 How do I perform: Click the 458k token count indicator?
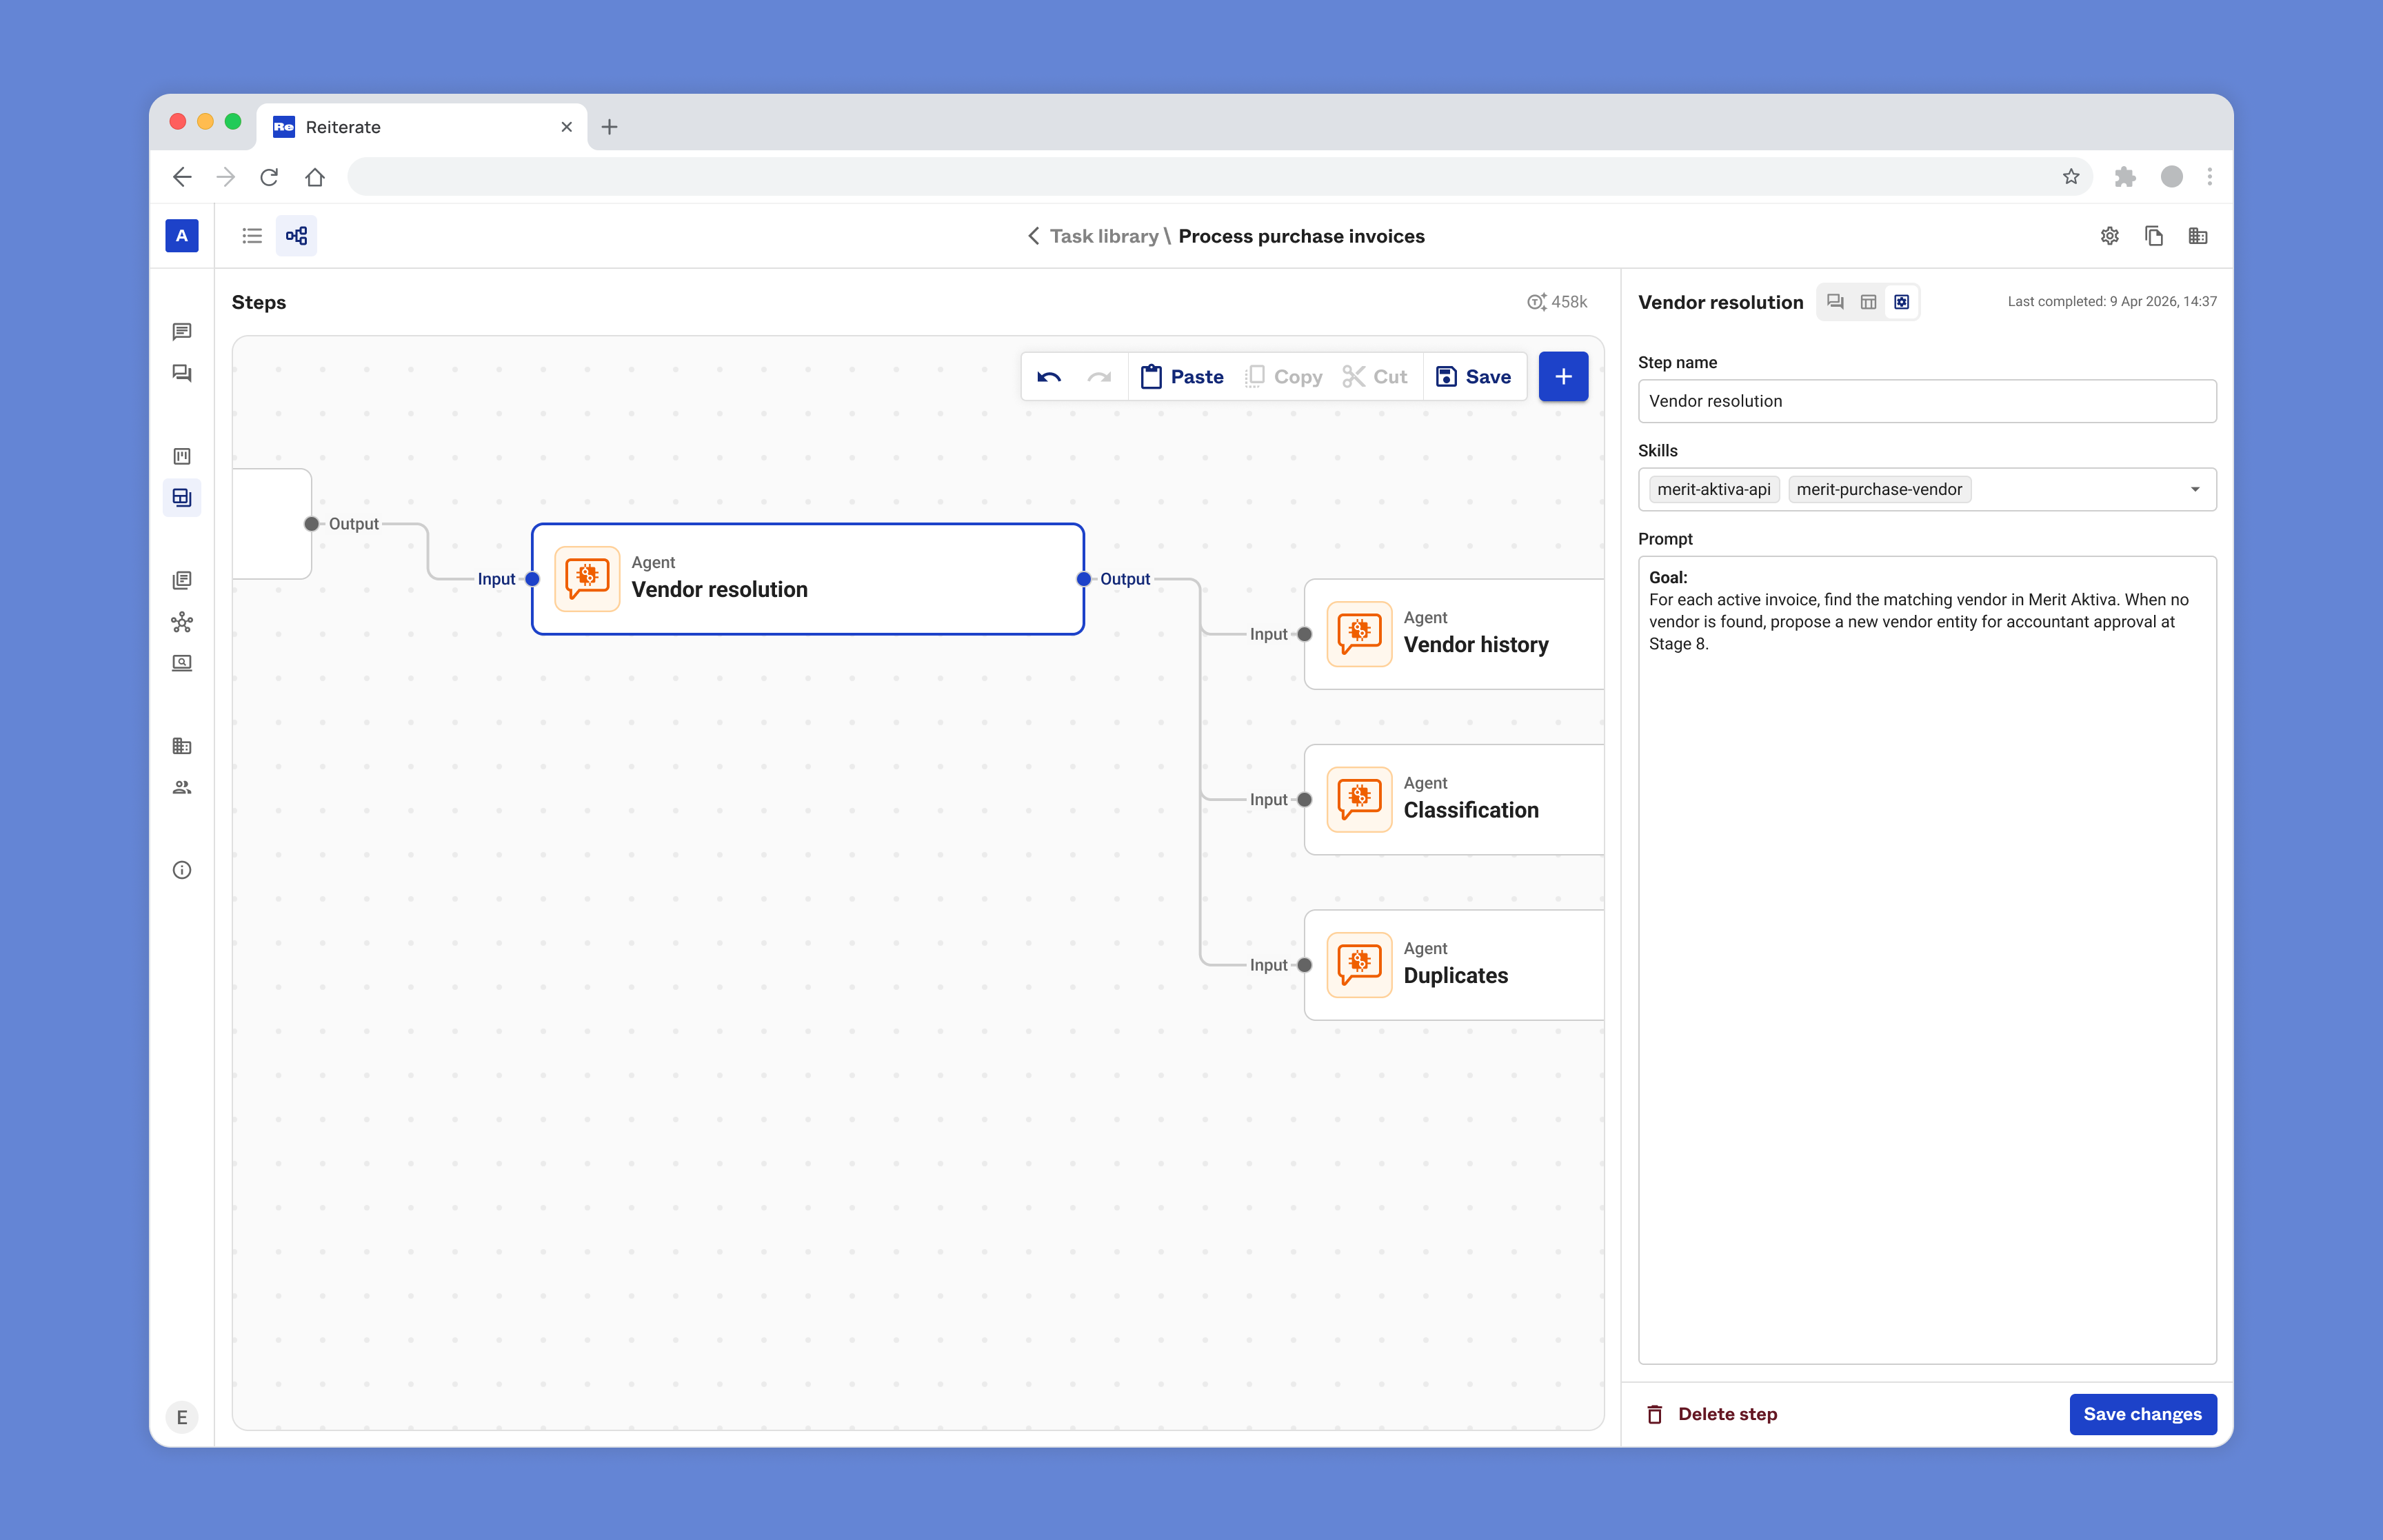coord(1557,302)
